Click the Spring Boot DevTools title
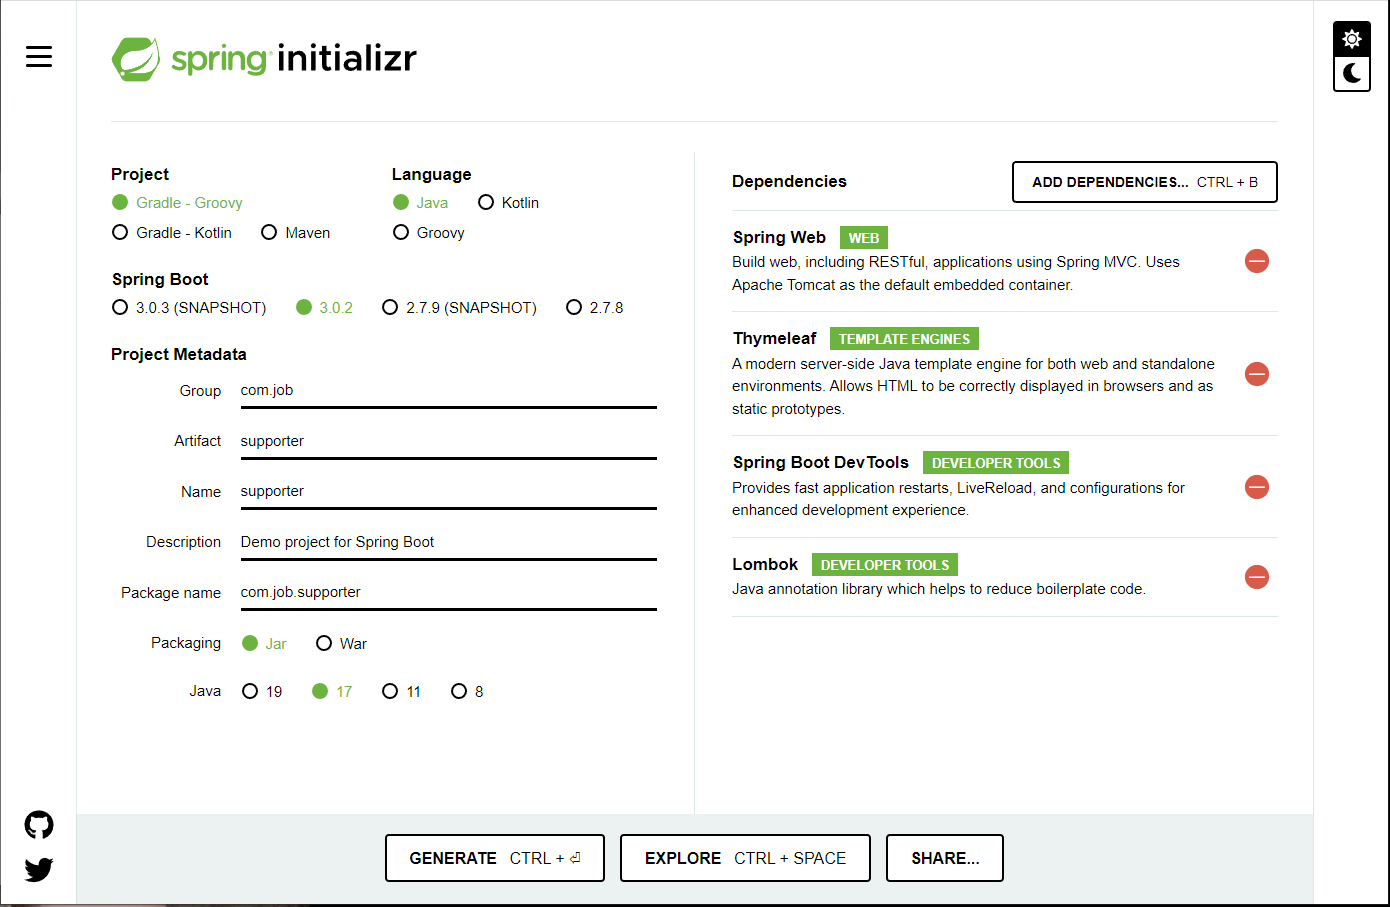 pos(821,463)
